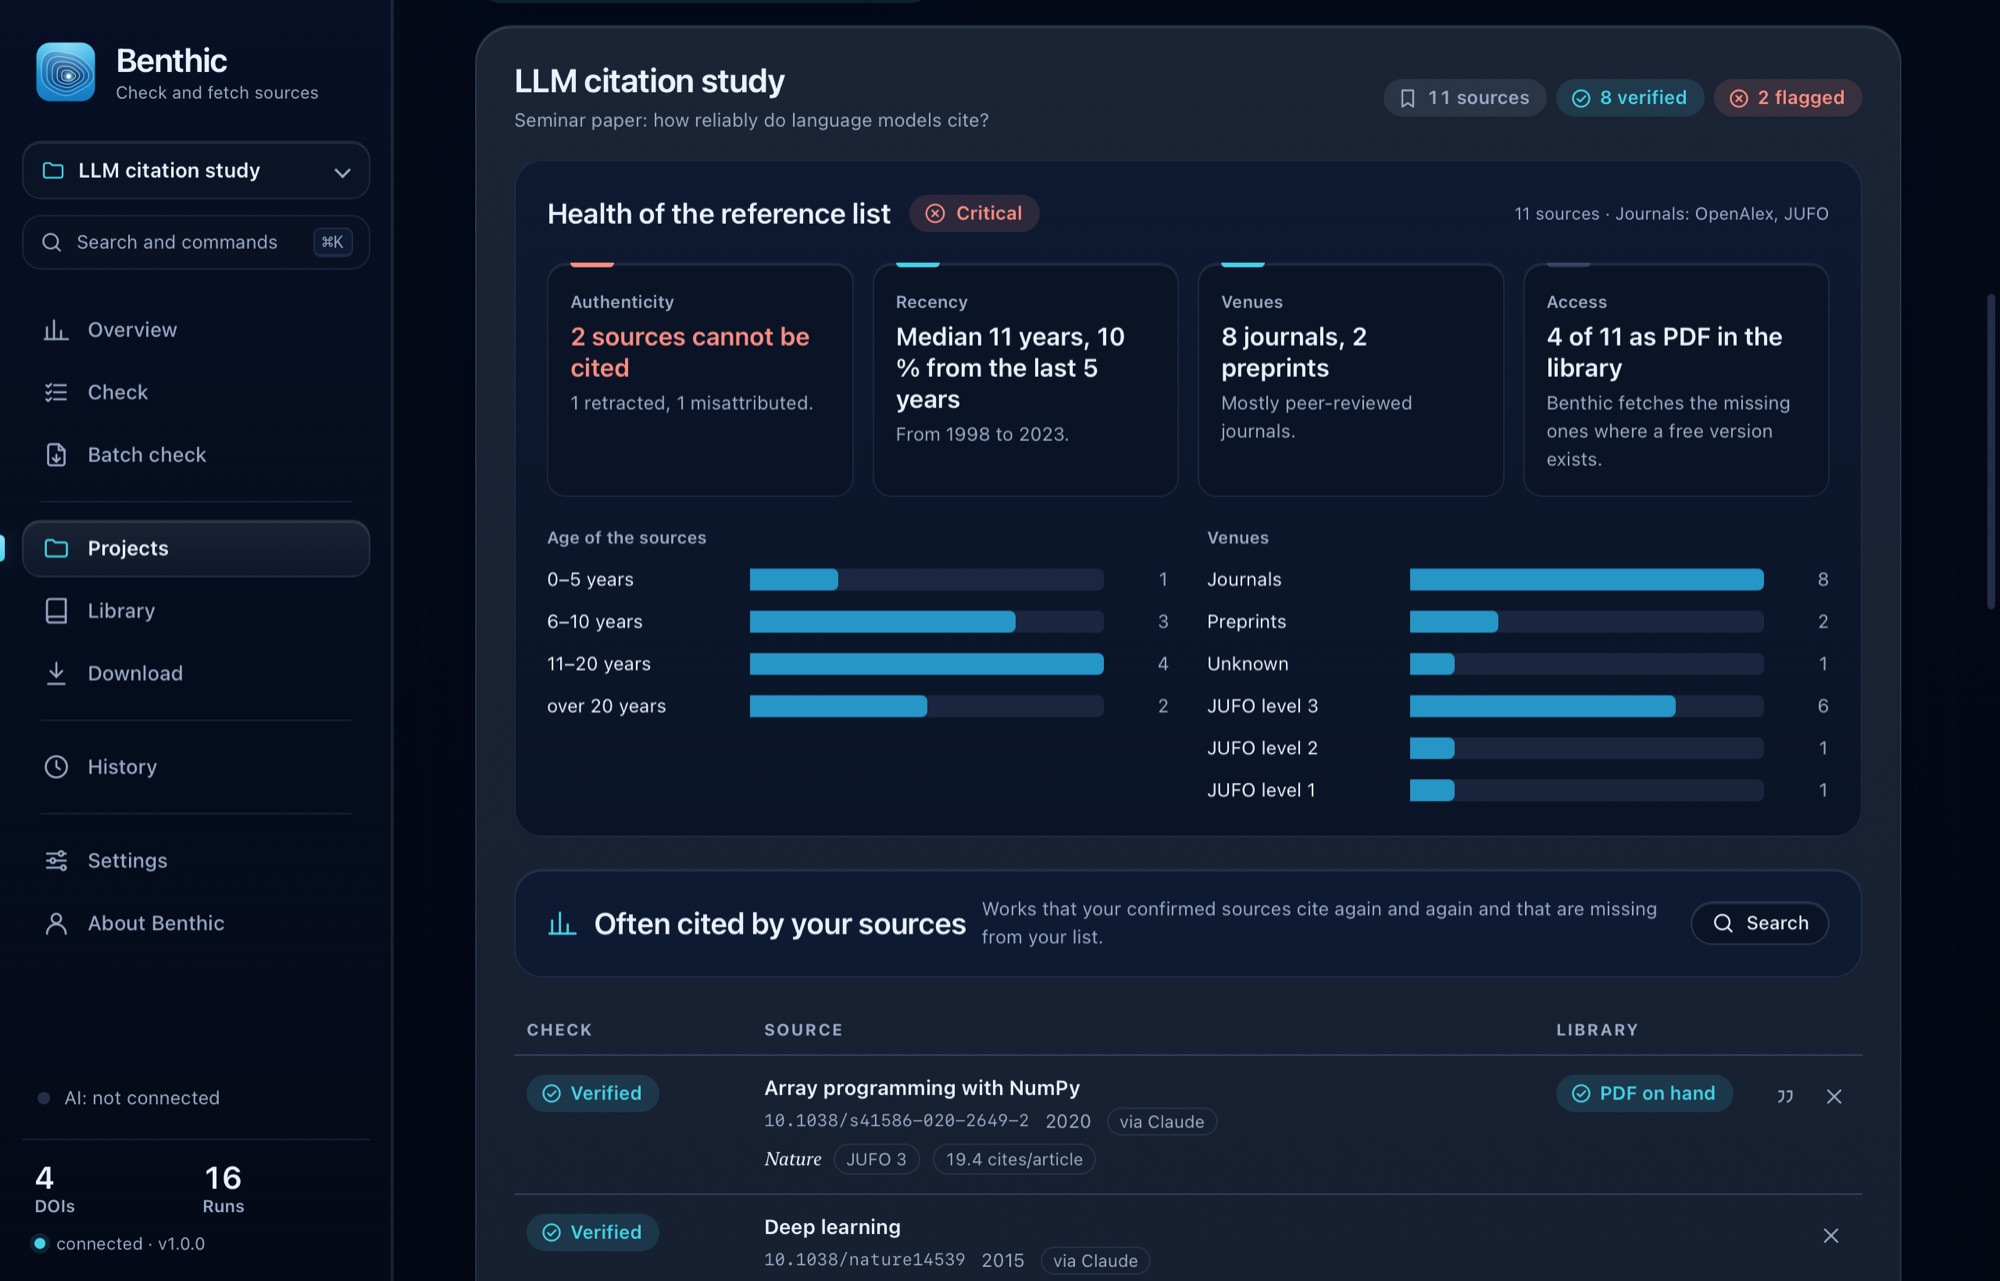
Task: Select Projects in the sidebar
Action: 196,548
